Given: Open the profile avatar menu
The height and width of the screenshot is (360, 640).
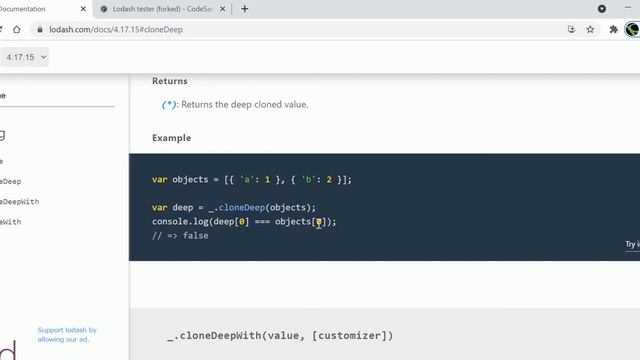Looking at the screenshot, I should pos(632,29).
